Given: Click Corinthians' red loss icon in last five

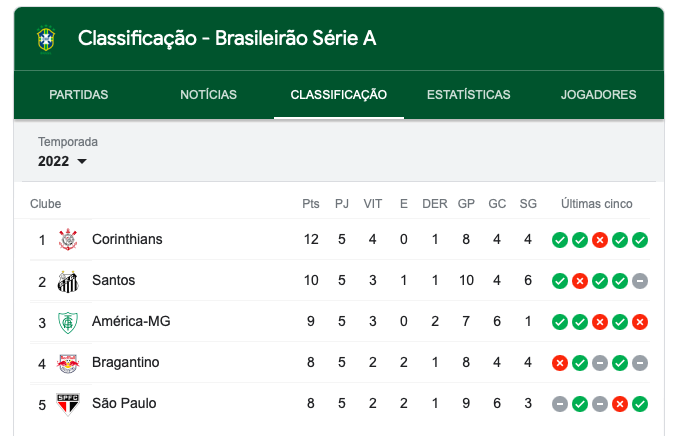Looking at the screenshot, I should click(x=600, y=240).
